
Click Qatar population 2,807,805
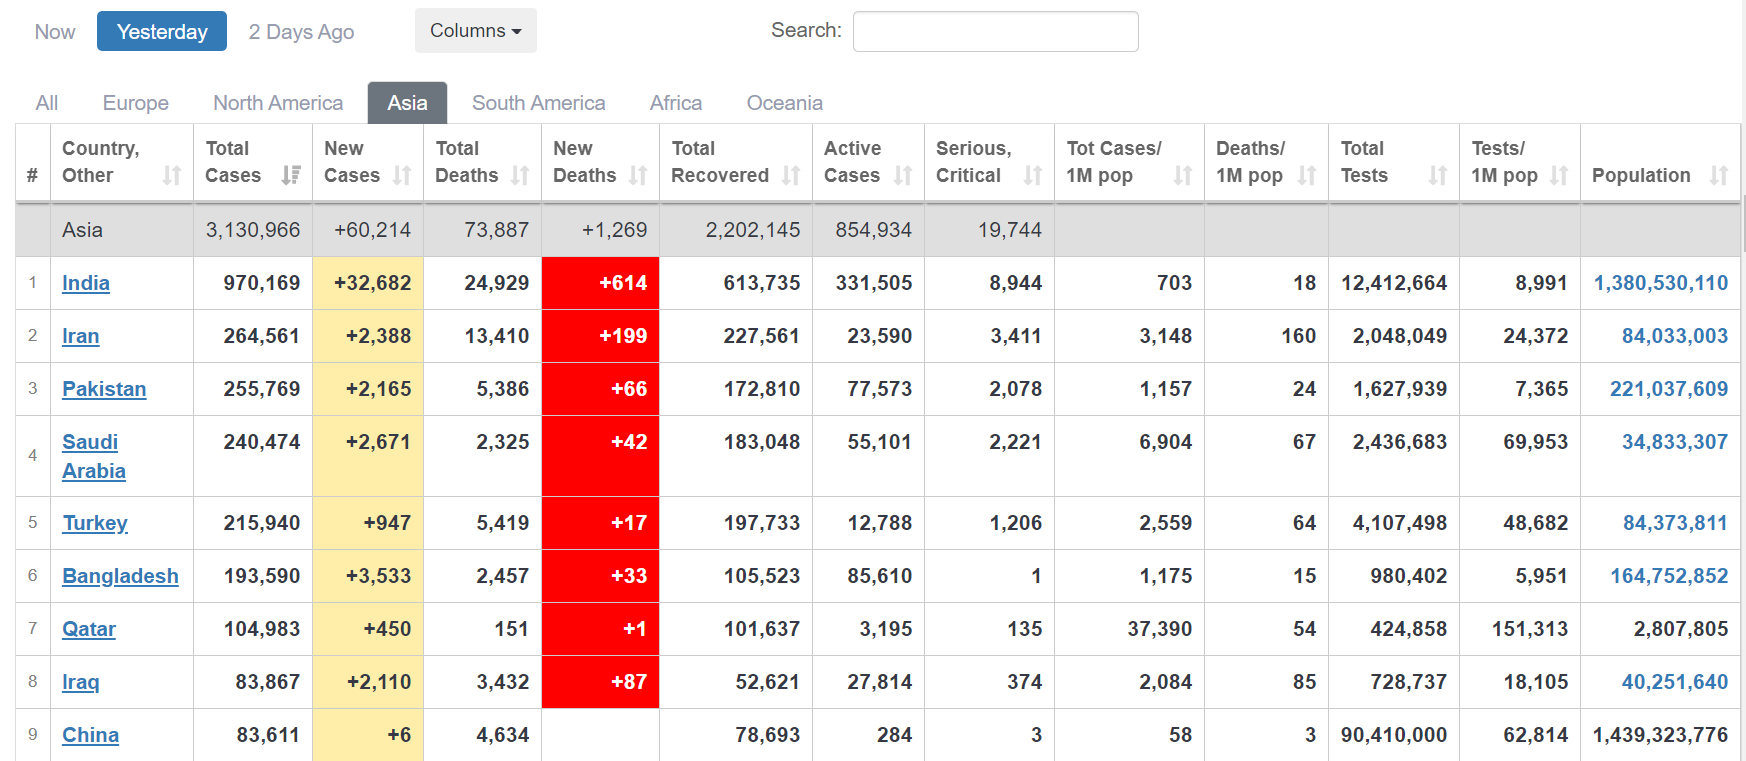[x=1681, y=629]
